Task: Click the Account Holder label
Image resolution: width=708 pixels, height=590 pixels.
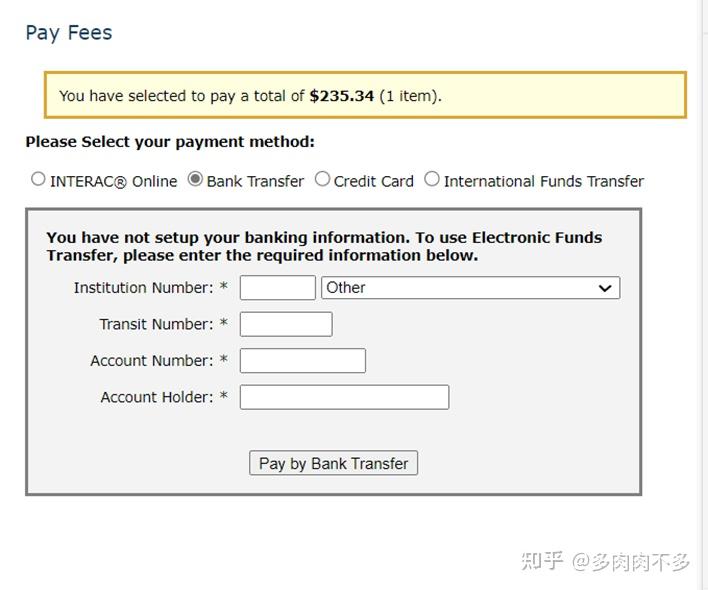Action: tap(156, 397)
